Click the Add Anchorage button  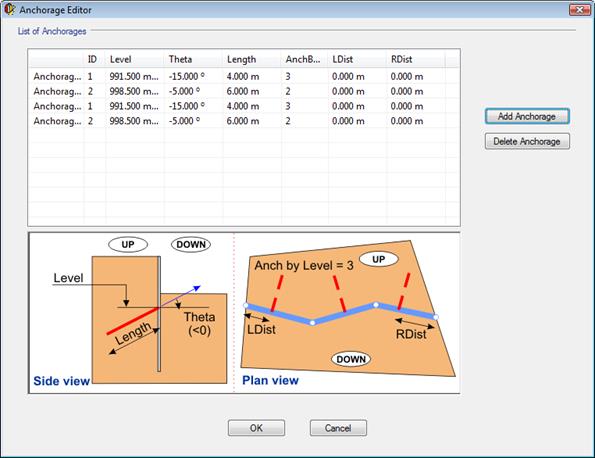(x=527, y=116)
